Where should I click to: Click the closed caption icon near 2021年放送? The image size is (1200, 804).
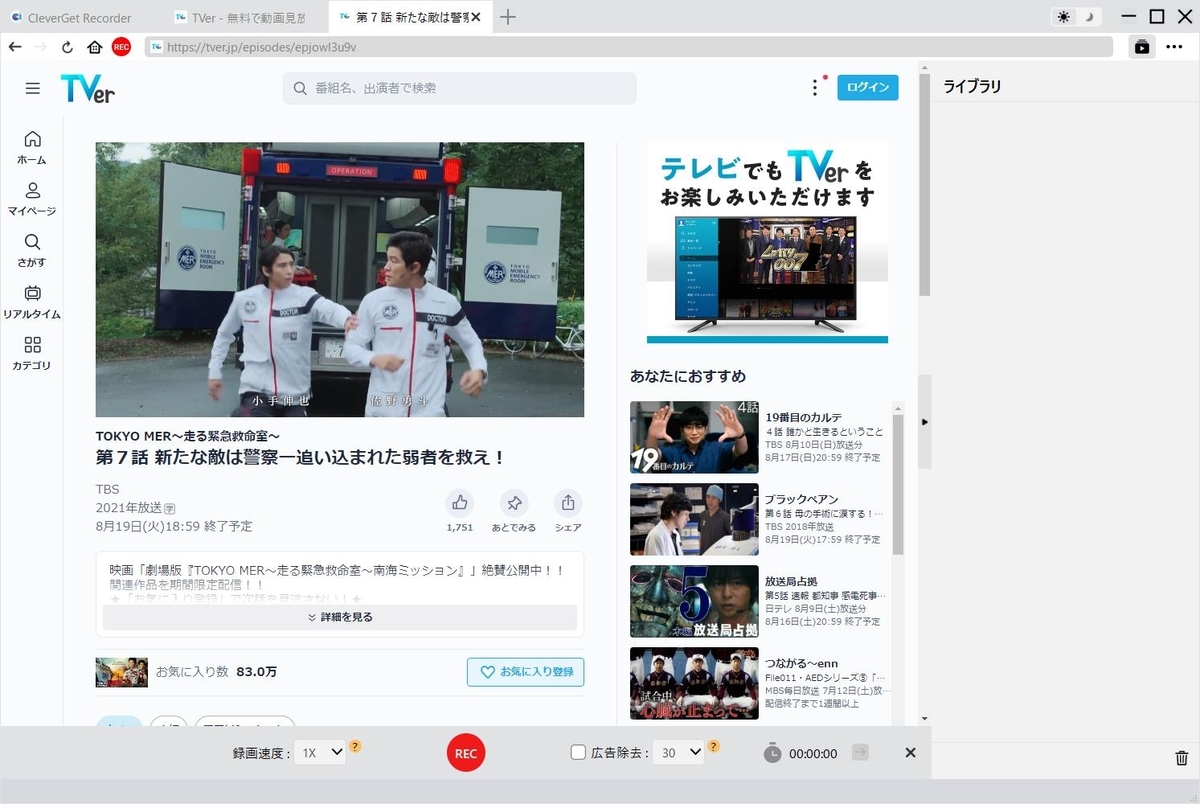click(x=170, y=508)
